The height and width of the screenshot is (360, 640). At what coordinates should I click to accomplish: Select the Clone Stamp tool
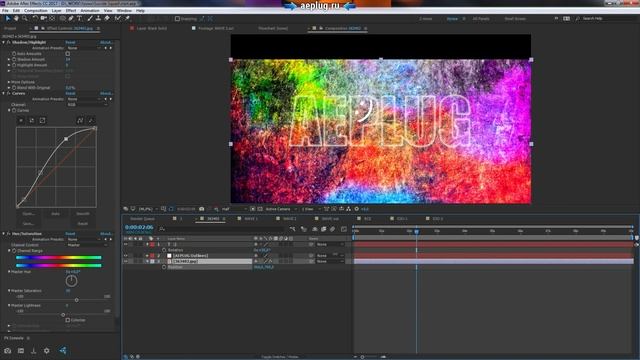(x=98, y=18)
